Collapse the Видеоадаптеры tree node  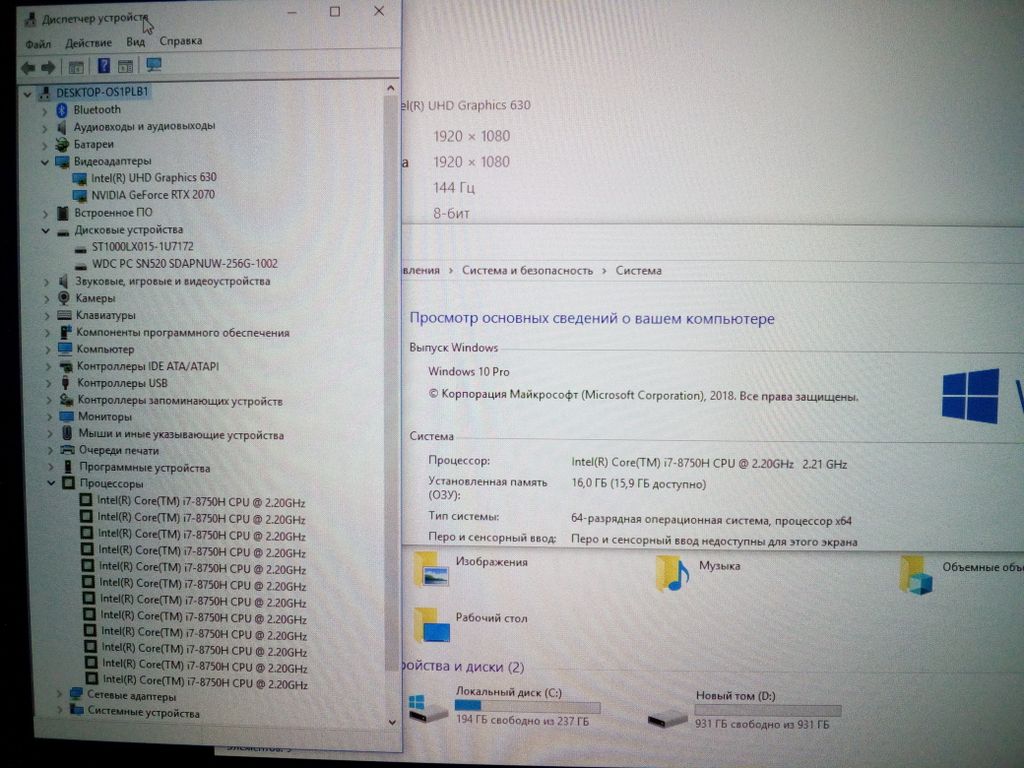(x=45, y=162)
